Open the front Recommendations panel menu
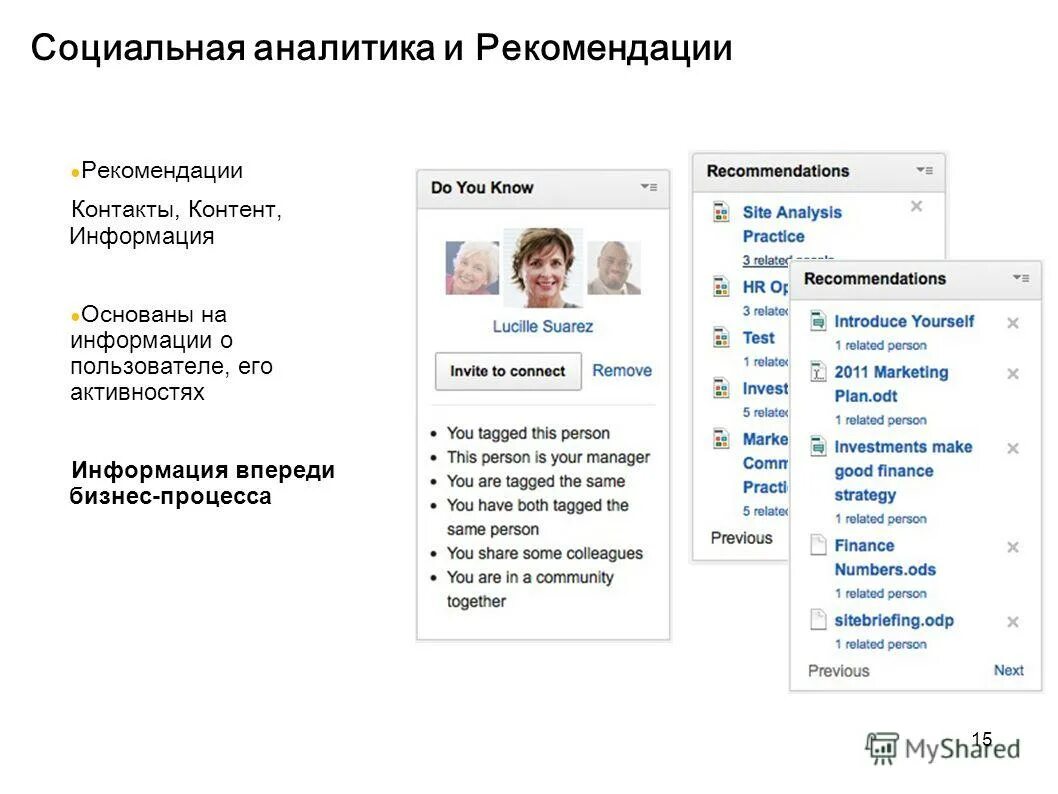Viewport: 1058px width, 794px height. pos(1021,278)
